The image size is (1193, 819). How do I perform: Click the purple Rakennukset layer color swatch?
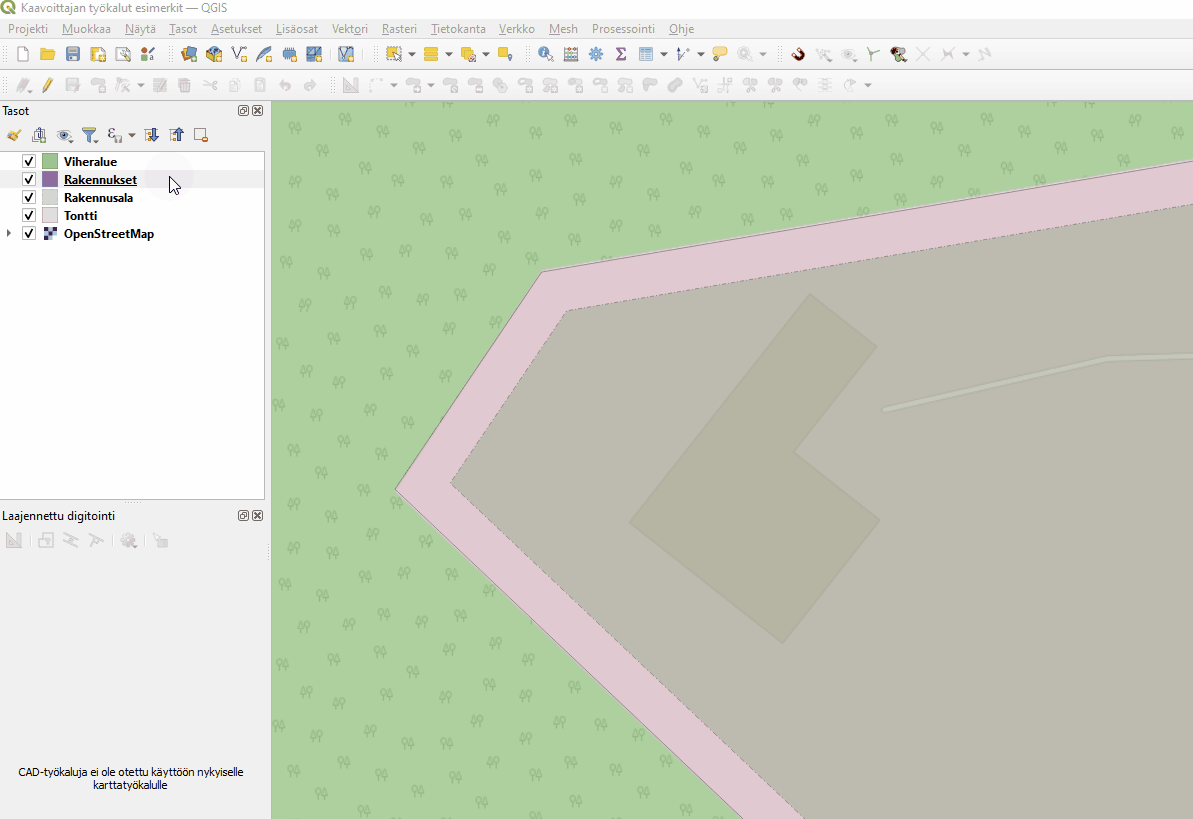(50, 180)
